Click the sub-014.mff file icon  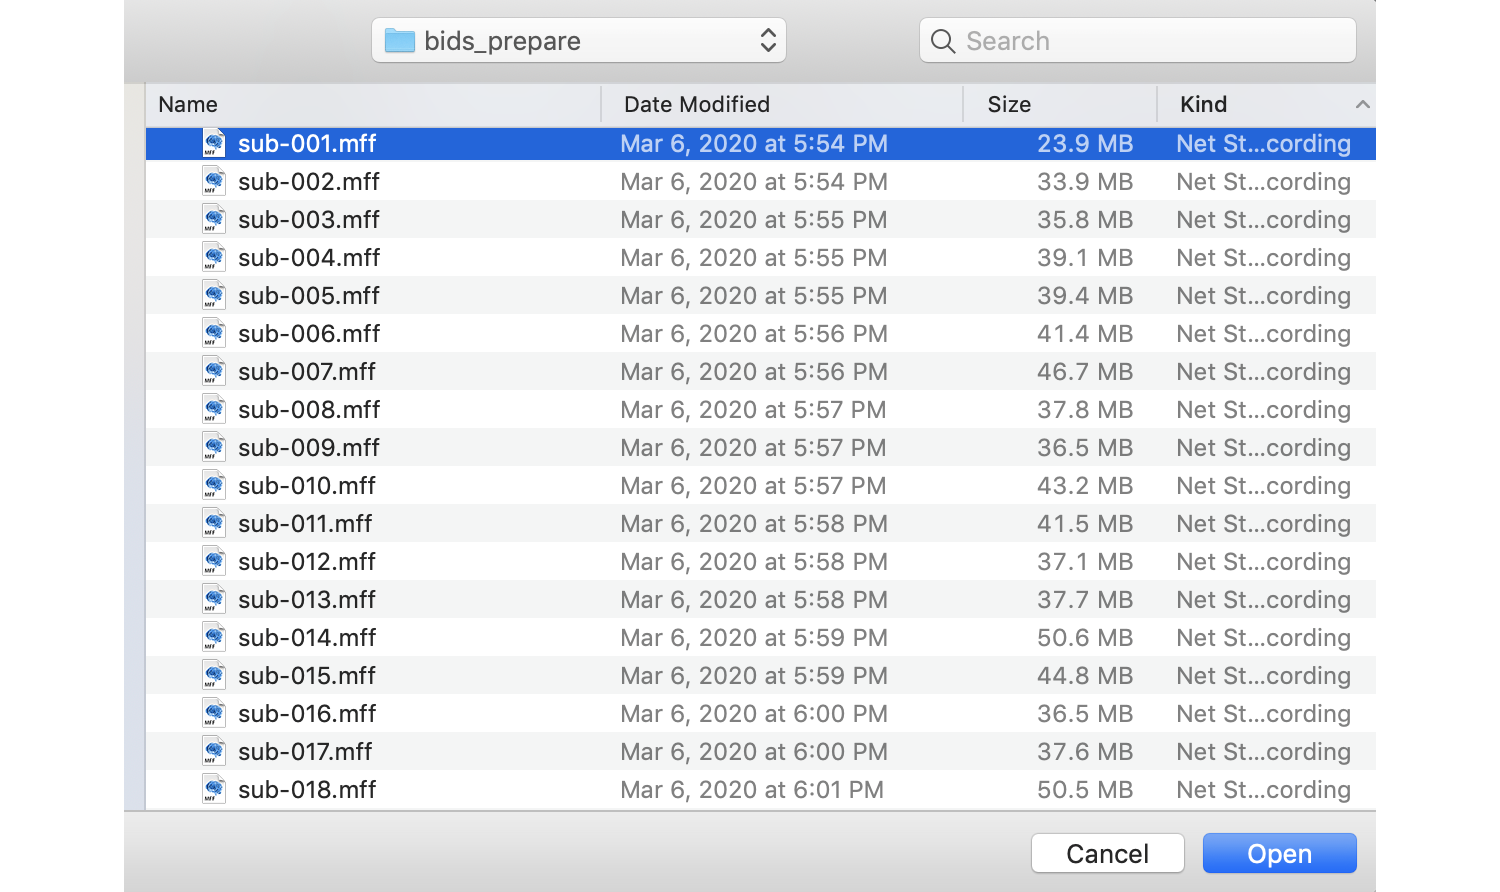point(214,638)
